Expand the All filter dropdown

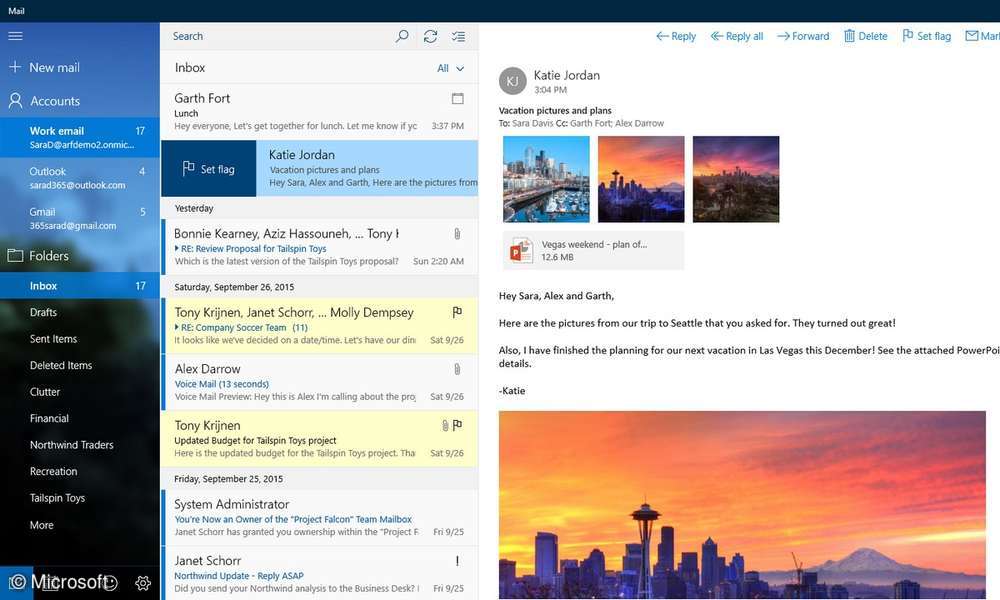click(x=451, y=68)
